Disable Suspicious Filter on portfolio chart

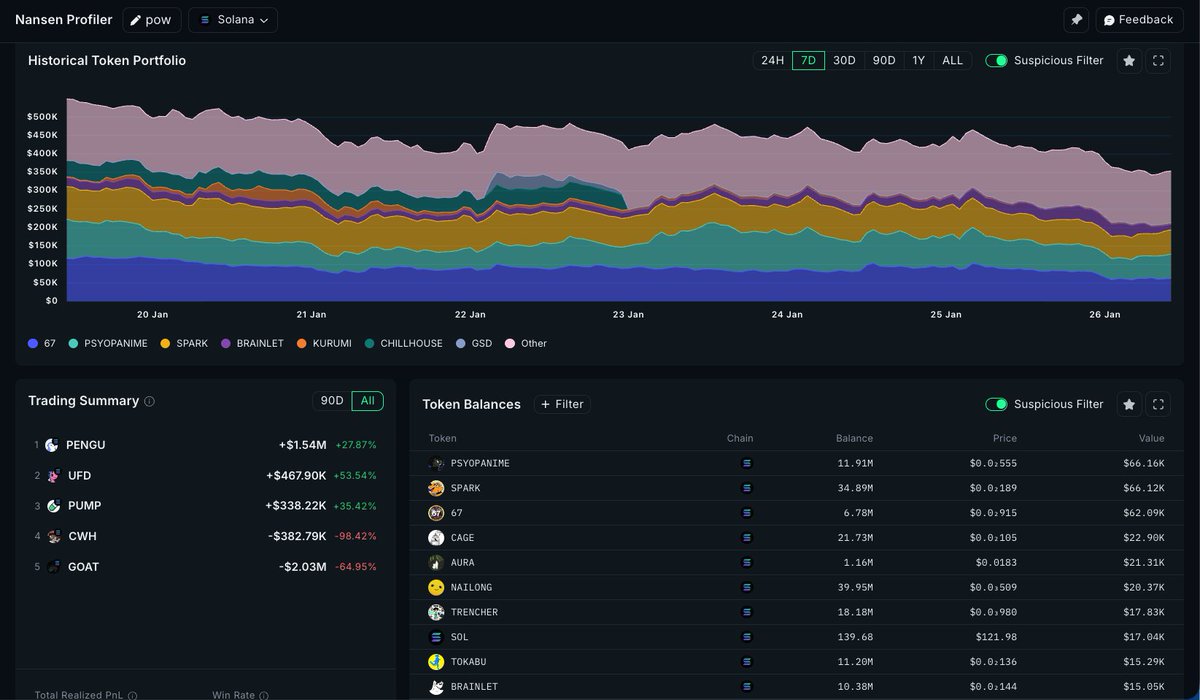tap(996, 61)
